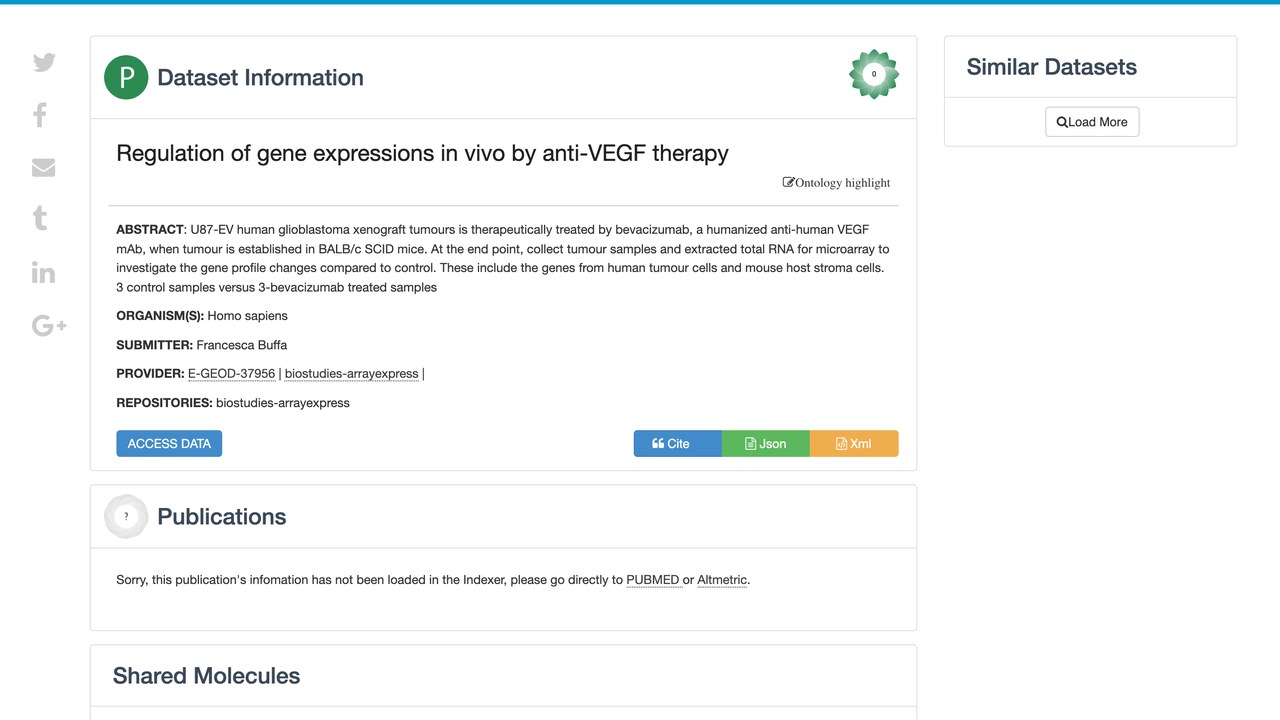
Task: Share via LinkedIn icon
Action: [43, 272]
